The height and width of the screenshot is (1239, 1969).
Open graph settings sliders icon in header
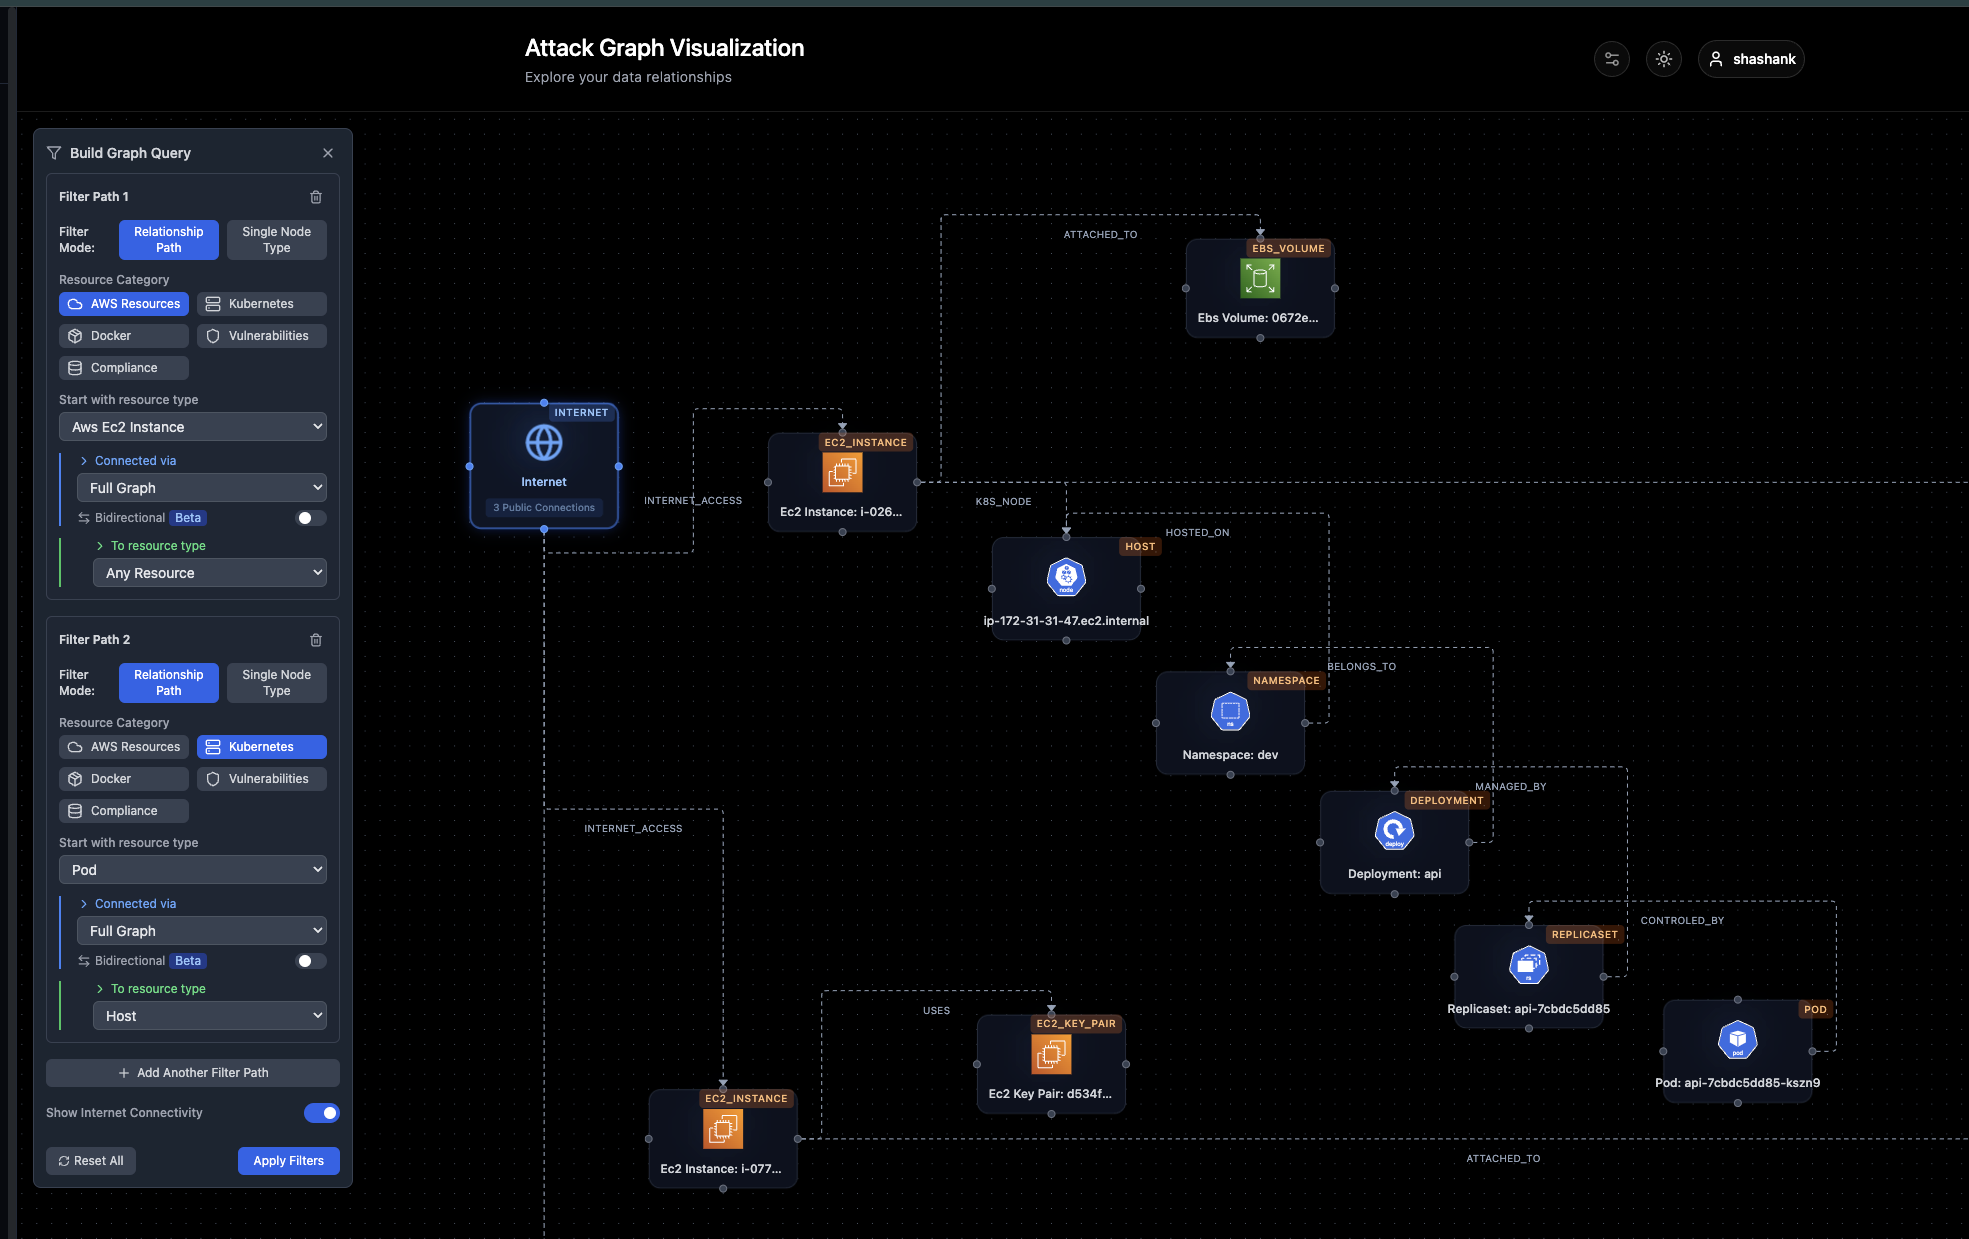1612,59
